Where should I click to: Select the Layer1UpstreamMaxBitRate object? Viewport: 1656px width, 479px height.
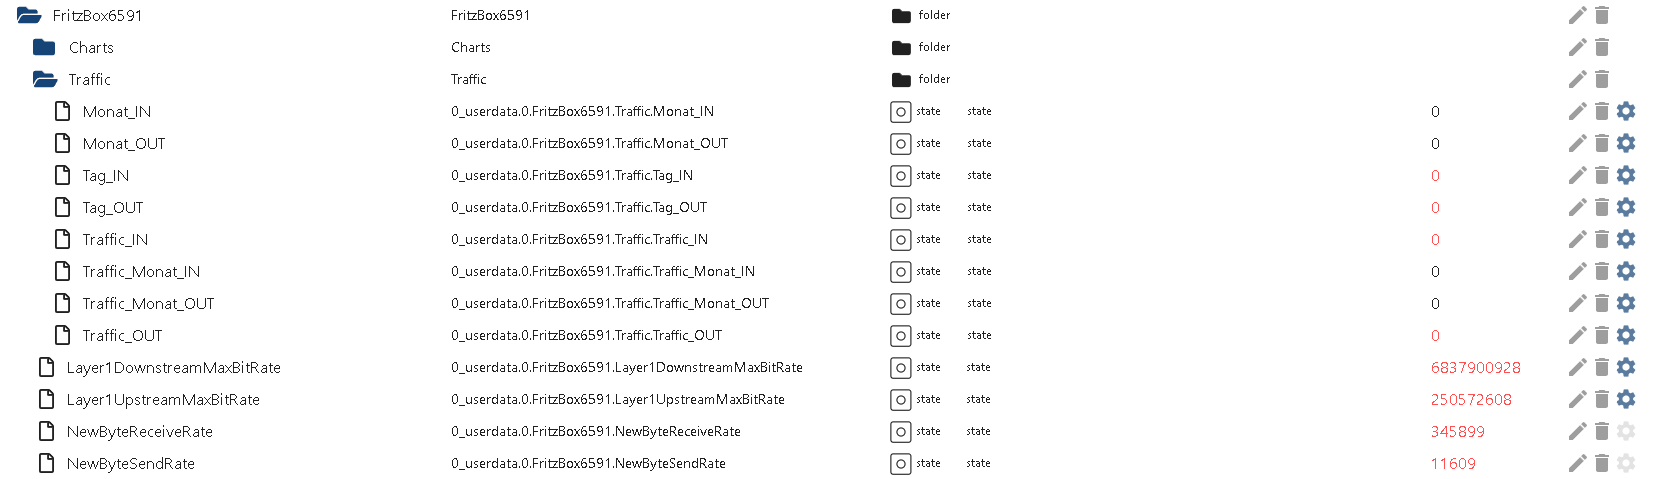(x=163, y=399)
